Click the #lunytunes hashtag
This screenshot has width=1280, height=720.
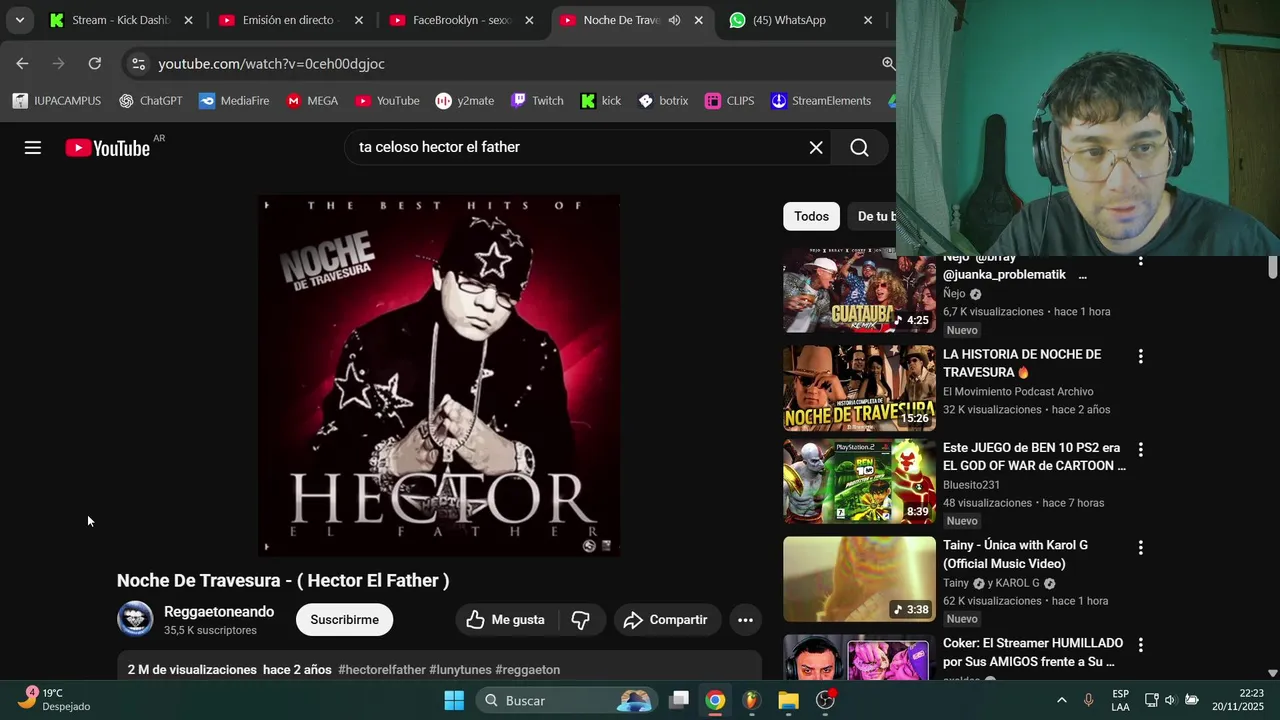tap(460, 669)
